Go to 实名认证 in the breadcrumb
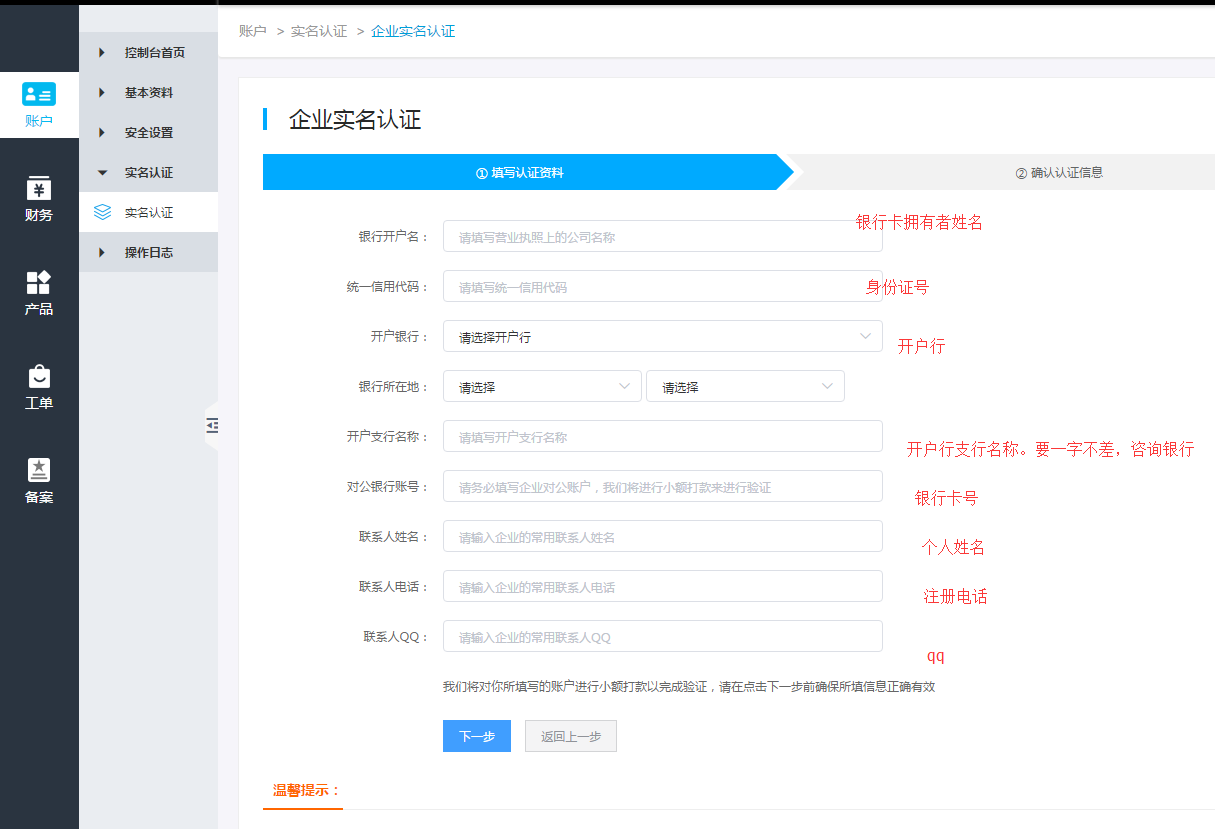This screenshot has width=1215, height=829. point(319,31)
